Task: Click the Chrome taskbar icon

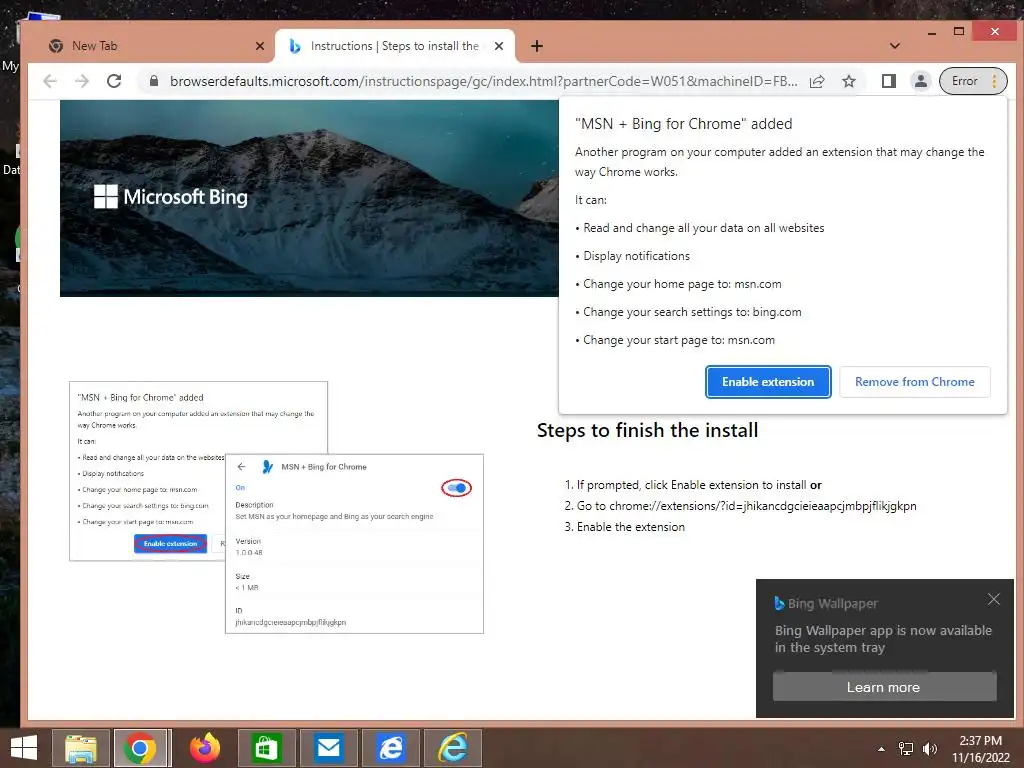Action: pyautogui.click(x=141, y=748)
